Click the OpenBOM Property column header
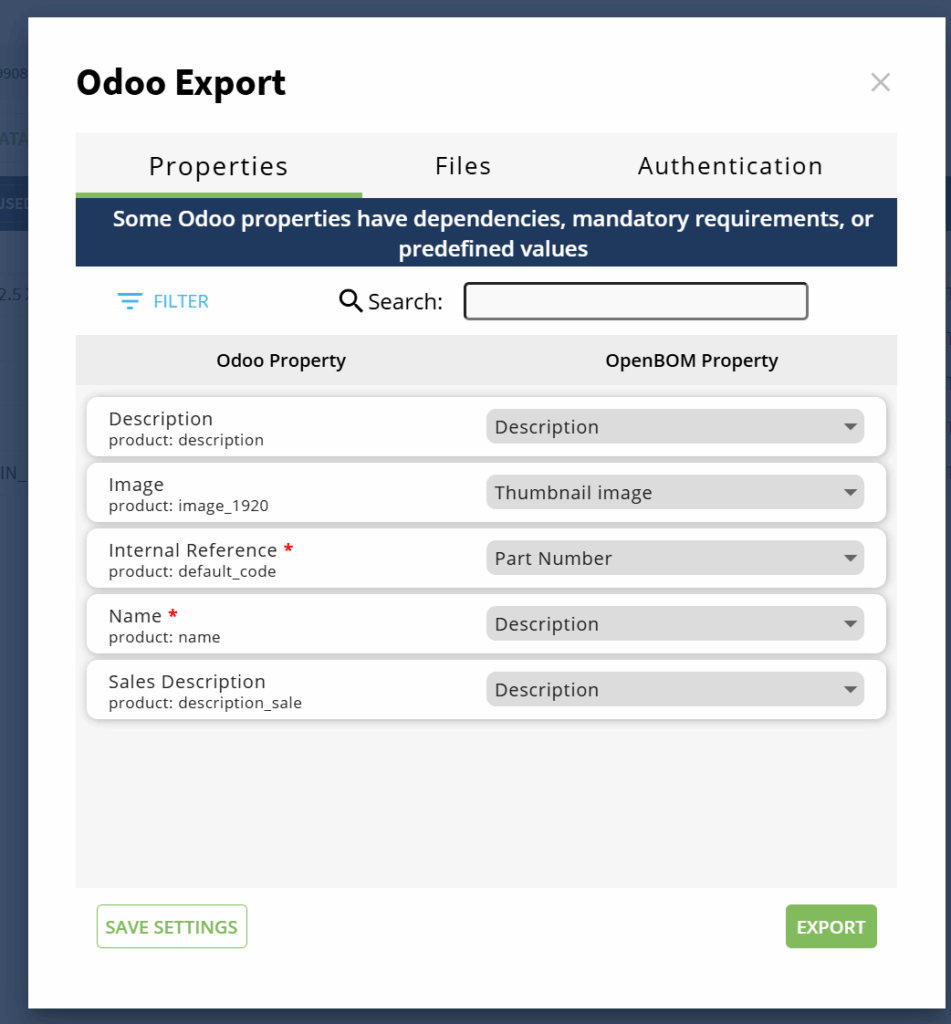Screen dimensions: 951x1024 coord(691,361)
